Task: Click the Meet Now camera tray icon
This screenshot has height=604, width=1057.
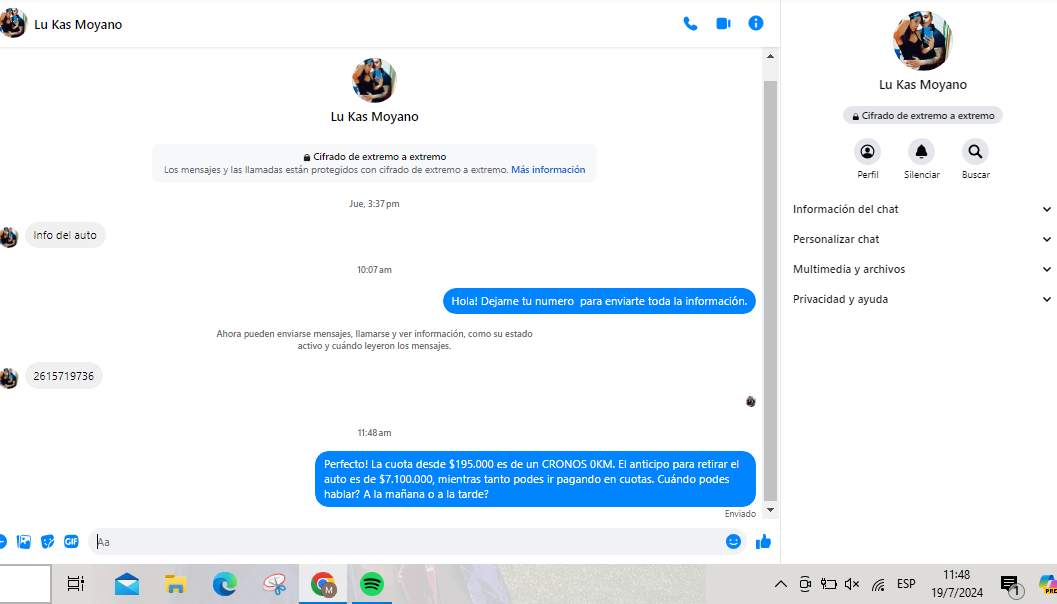Action: [x=805, y=584]
